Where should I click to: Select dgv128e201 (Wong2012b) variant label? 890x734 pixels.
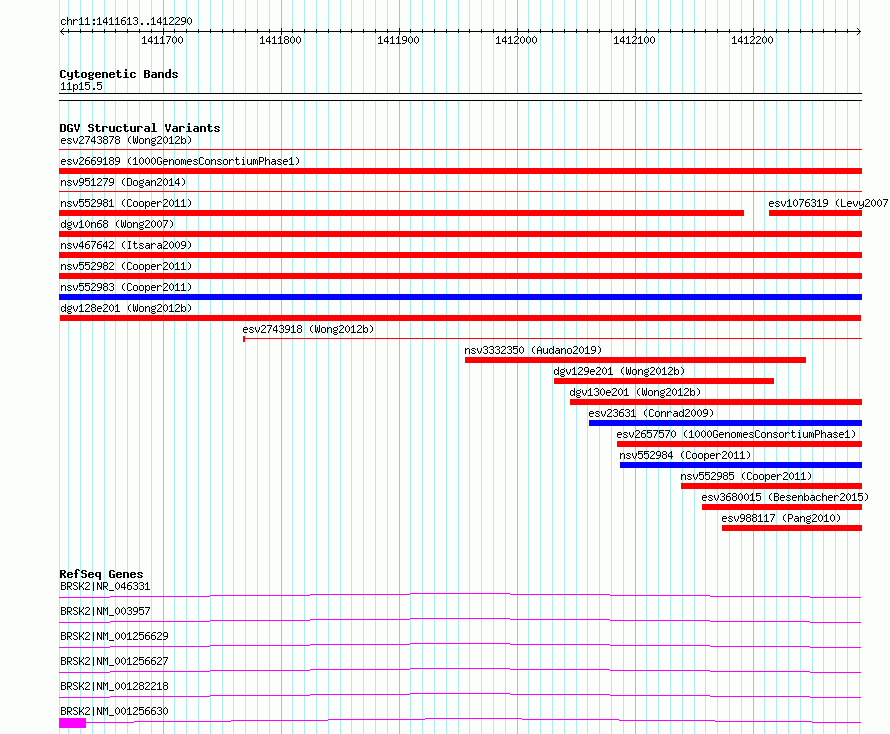pyautogui.click(x=126, y=308)
